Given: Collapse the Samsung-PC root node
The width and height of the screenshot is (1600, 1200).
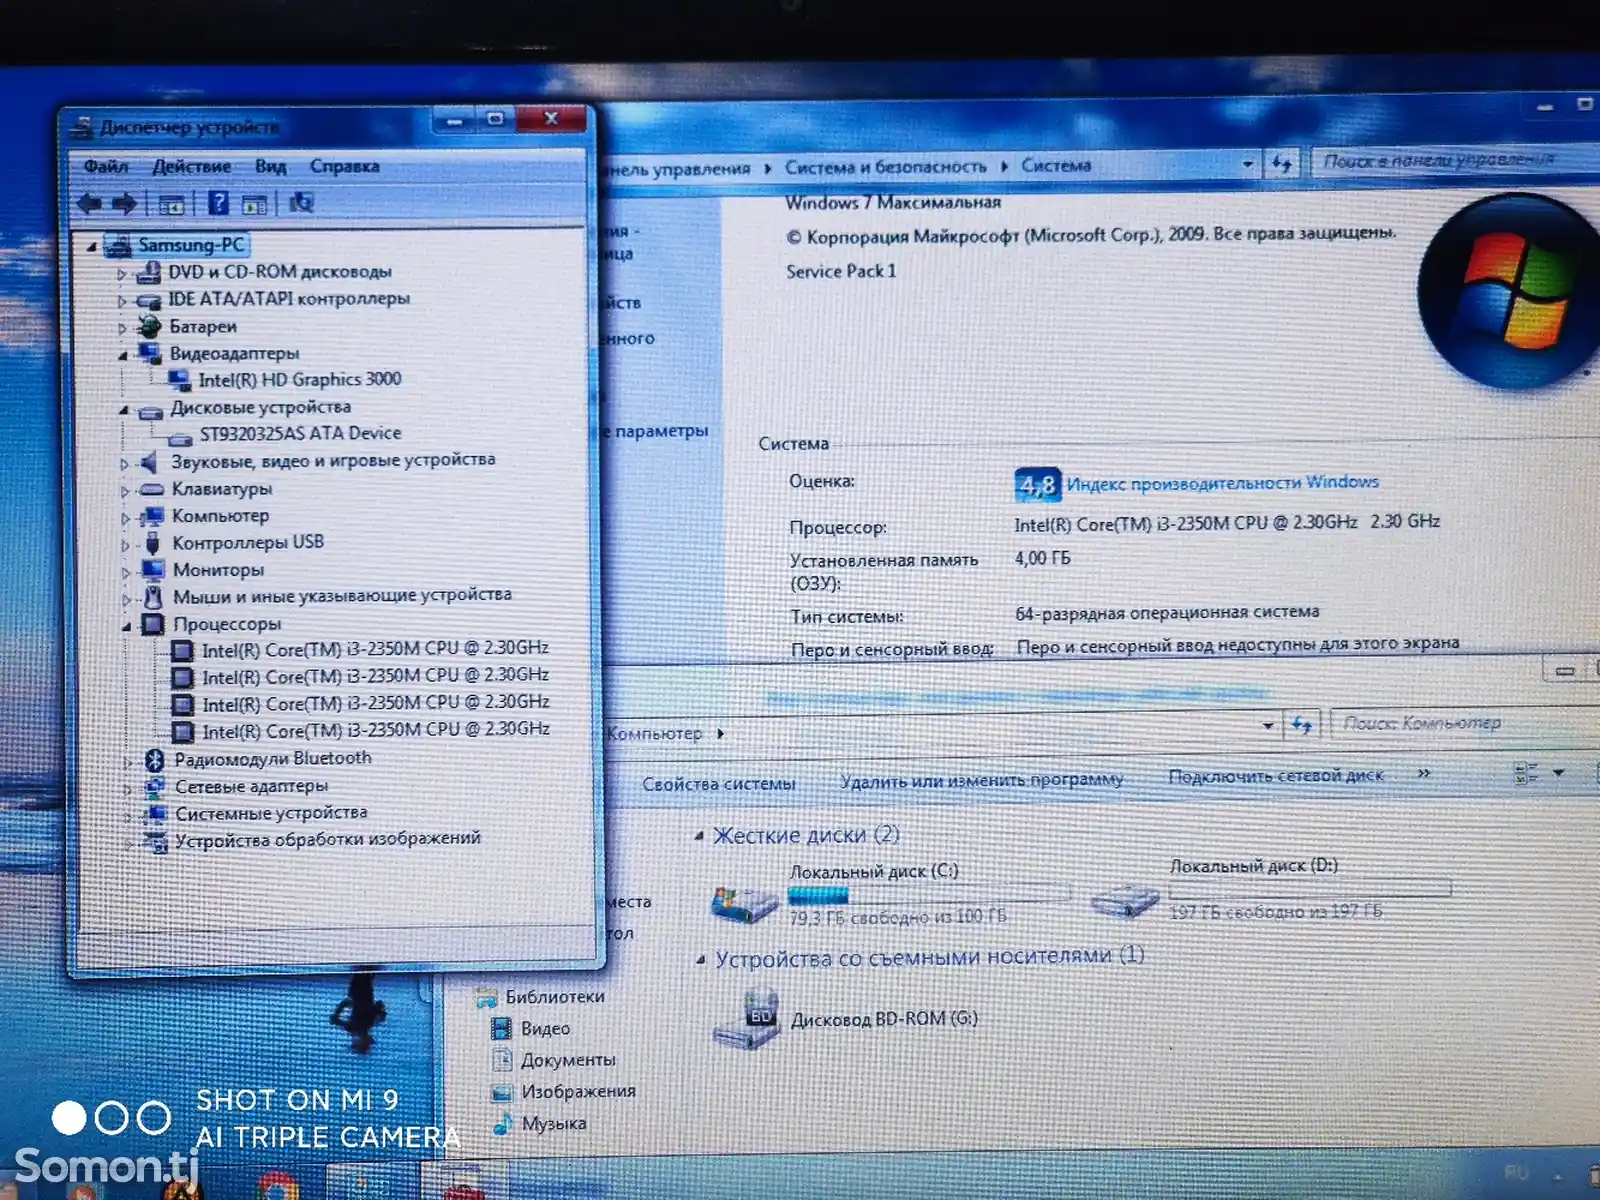Looking at the screenshot, I should (x=92, y=246).
